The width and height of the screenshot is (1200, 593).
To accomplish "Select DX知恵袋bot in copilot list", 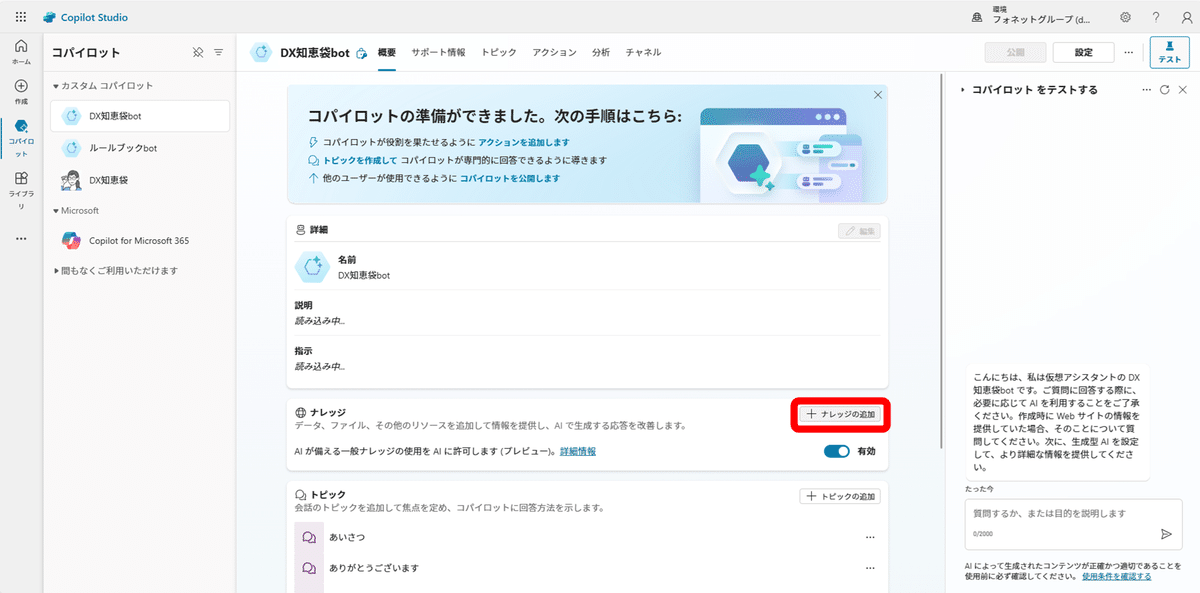I will click(x=140, y=116).
